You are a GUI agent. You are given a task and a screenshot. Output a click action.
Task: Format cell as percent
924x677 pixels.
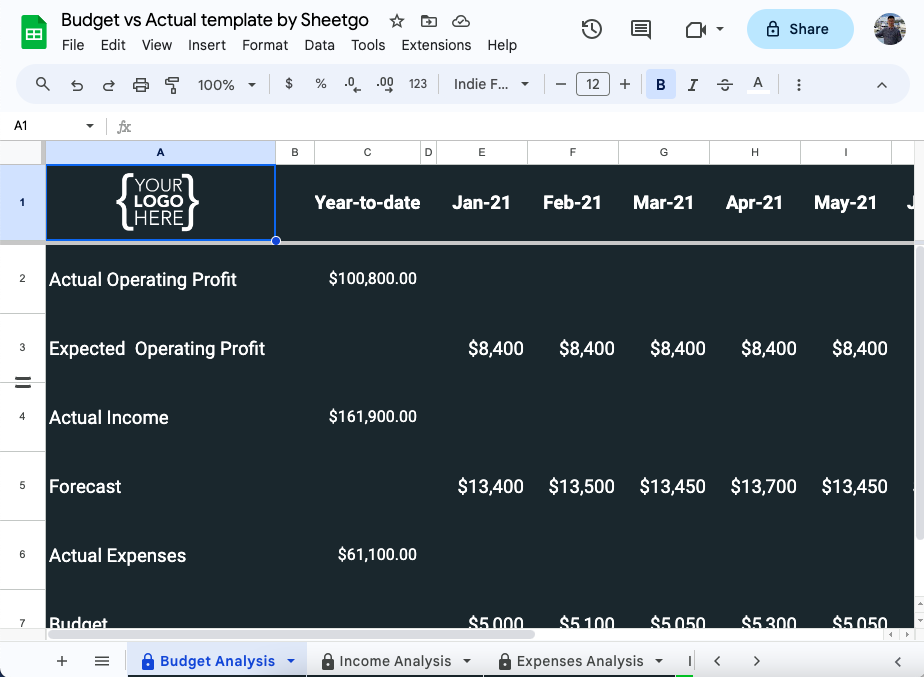click(x=321, y=84)
